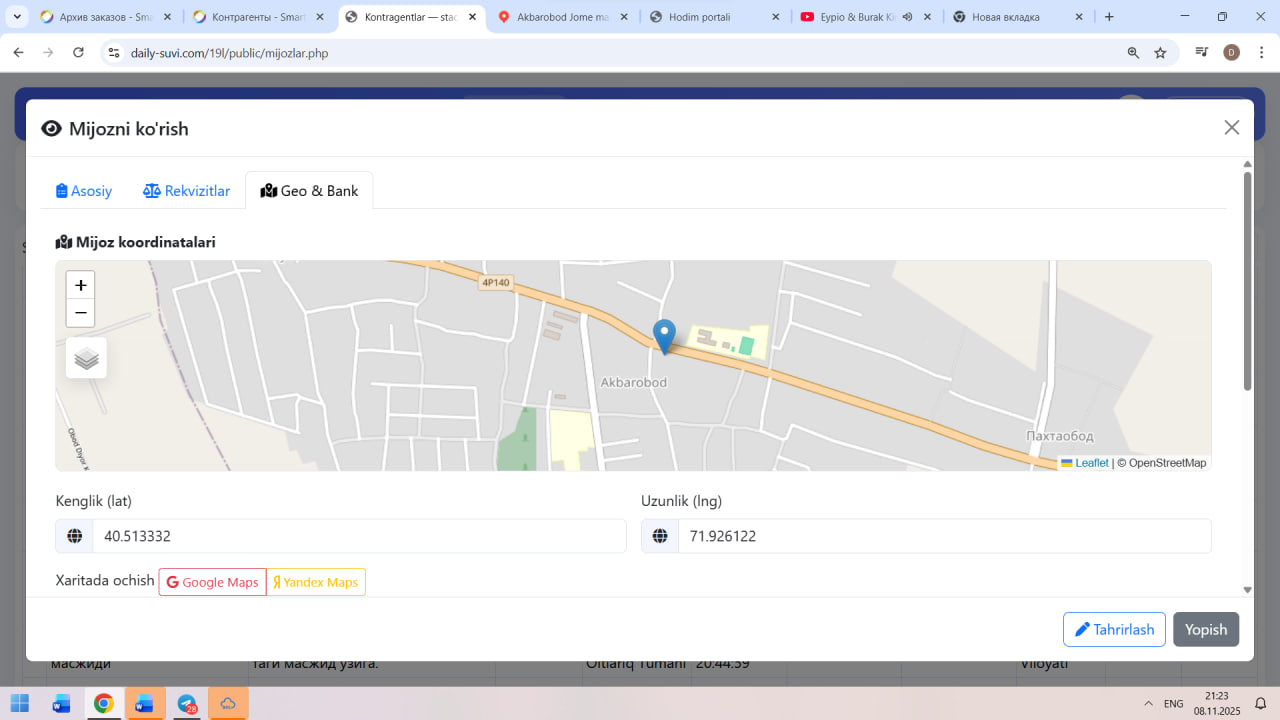The width and height of the screenshot is (1280, 720).
Task: Switch to the Hodim portali browser tab
Action: pyautogui.click(x=716, y=17)
